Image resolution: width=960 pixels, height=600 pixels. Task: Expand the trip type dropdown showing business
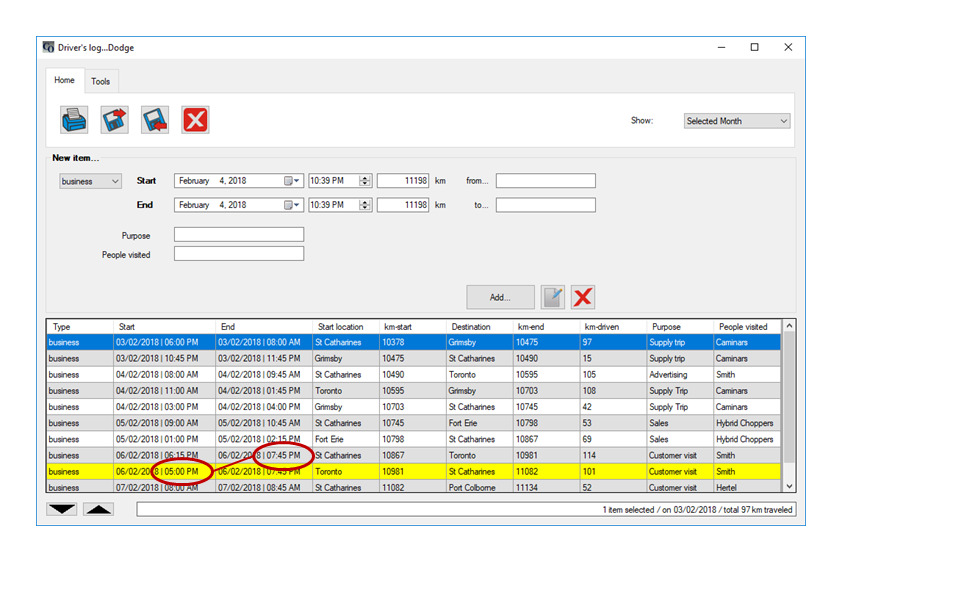point(90,181)
